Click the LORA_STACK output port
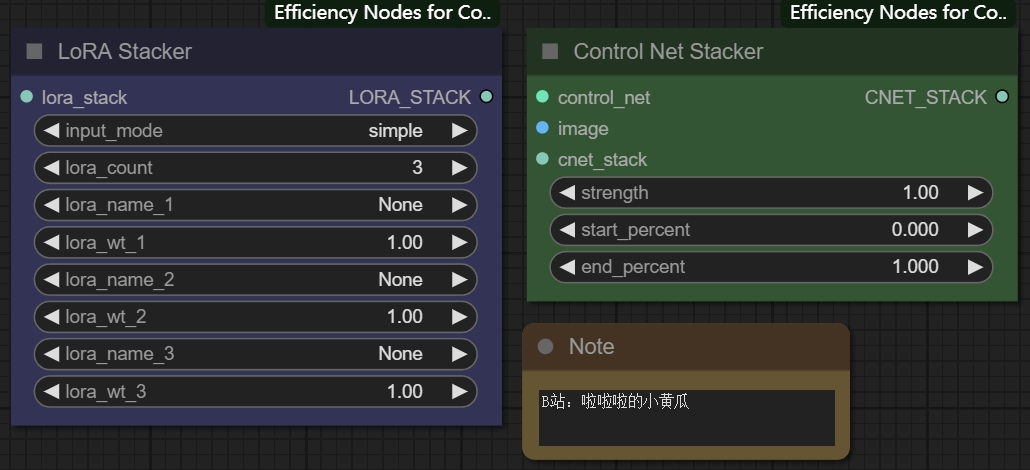 point(486,97)
